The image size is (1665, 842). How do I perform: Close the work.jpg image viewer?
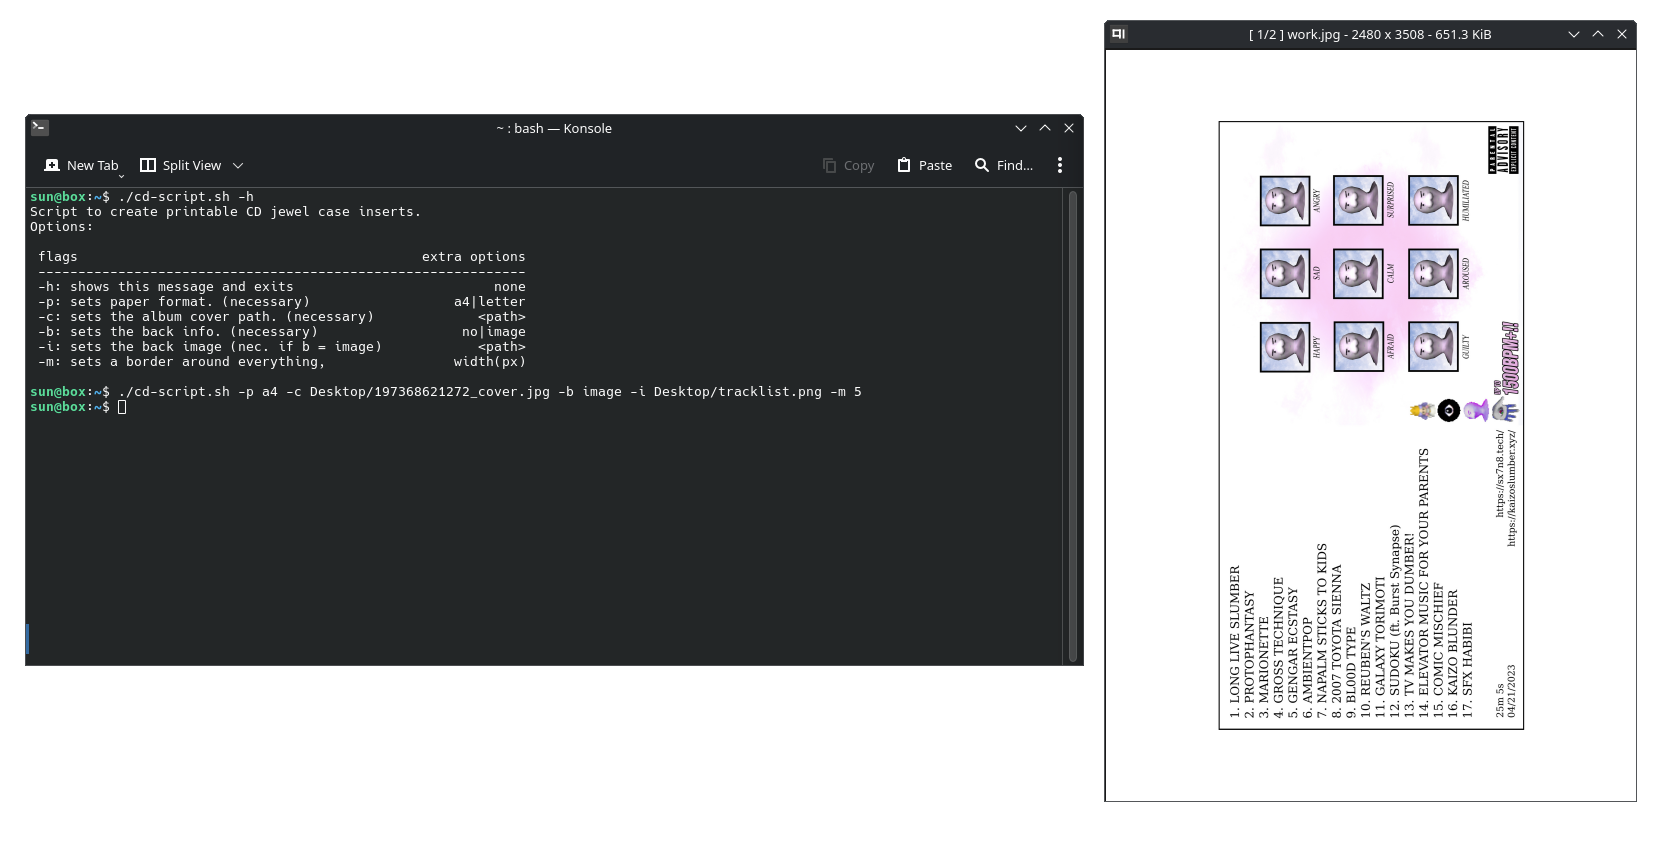pos(1622,34)
